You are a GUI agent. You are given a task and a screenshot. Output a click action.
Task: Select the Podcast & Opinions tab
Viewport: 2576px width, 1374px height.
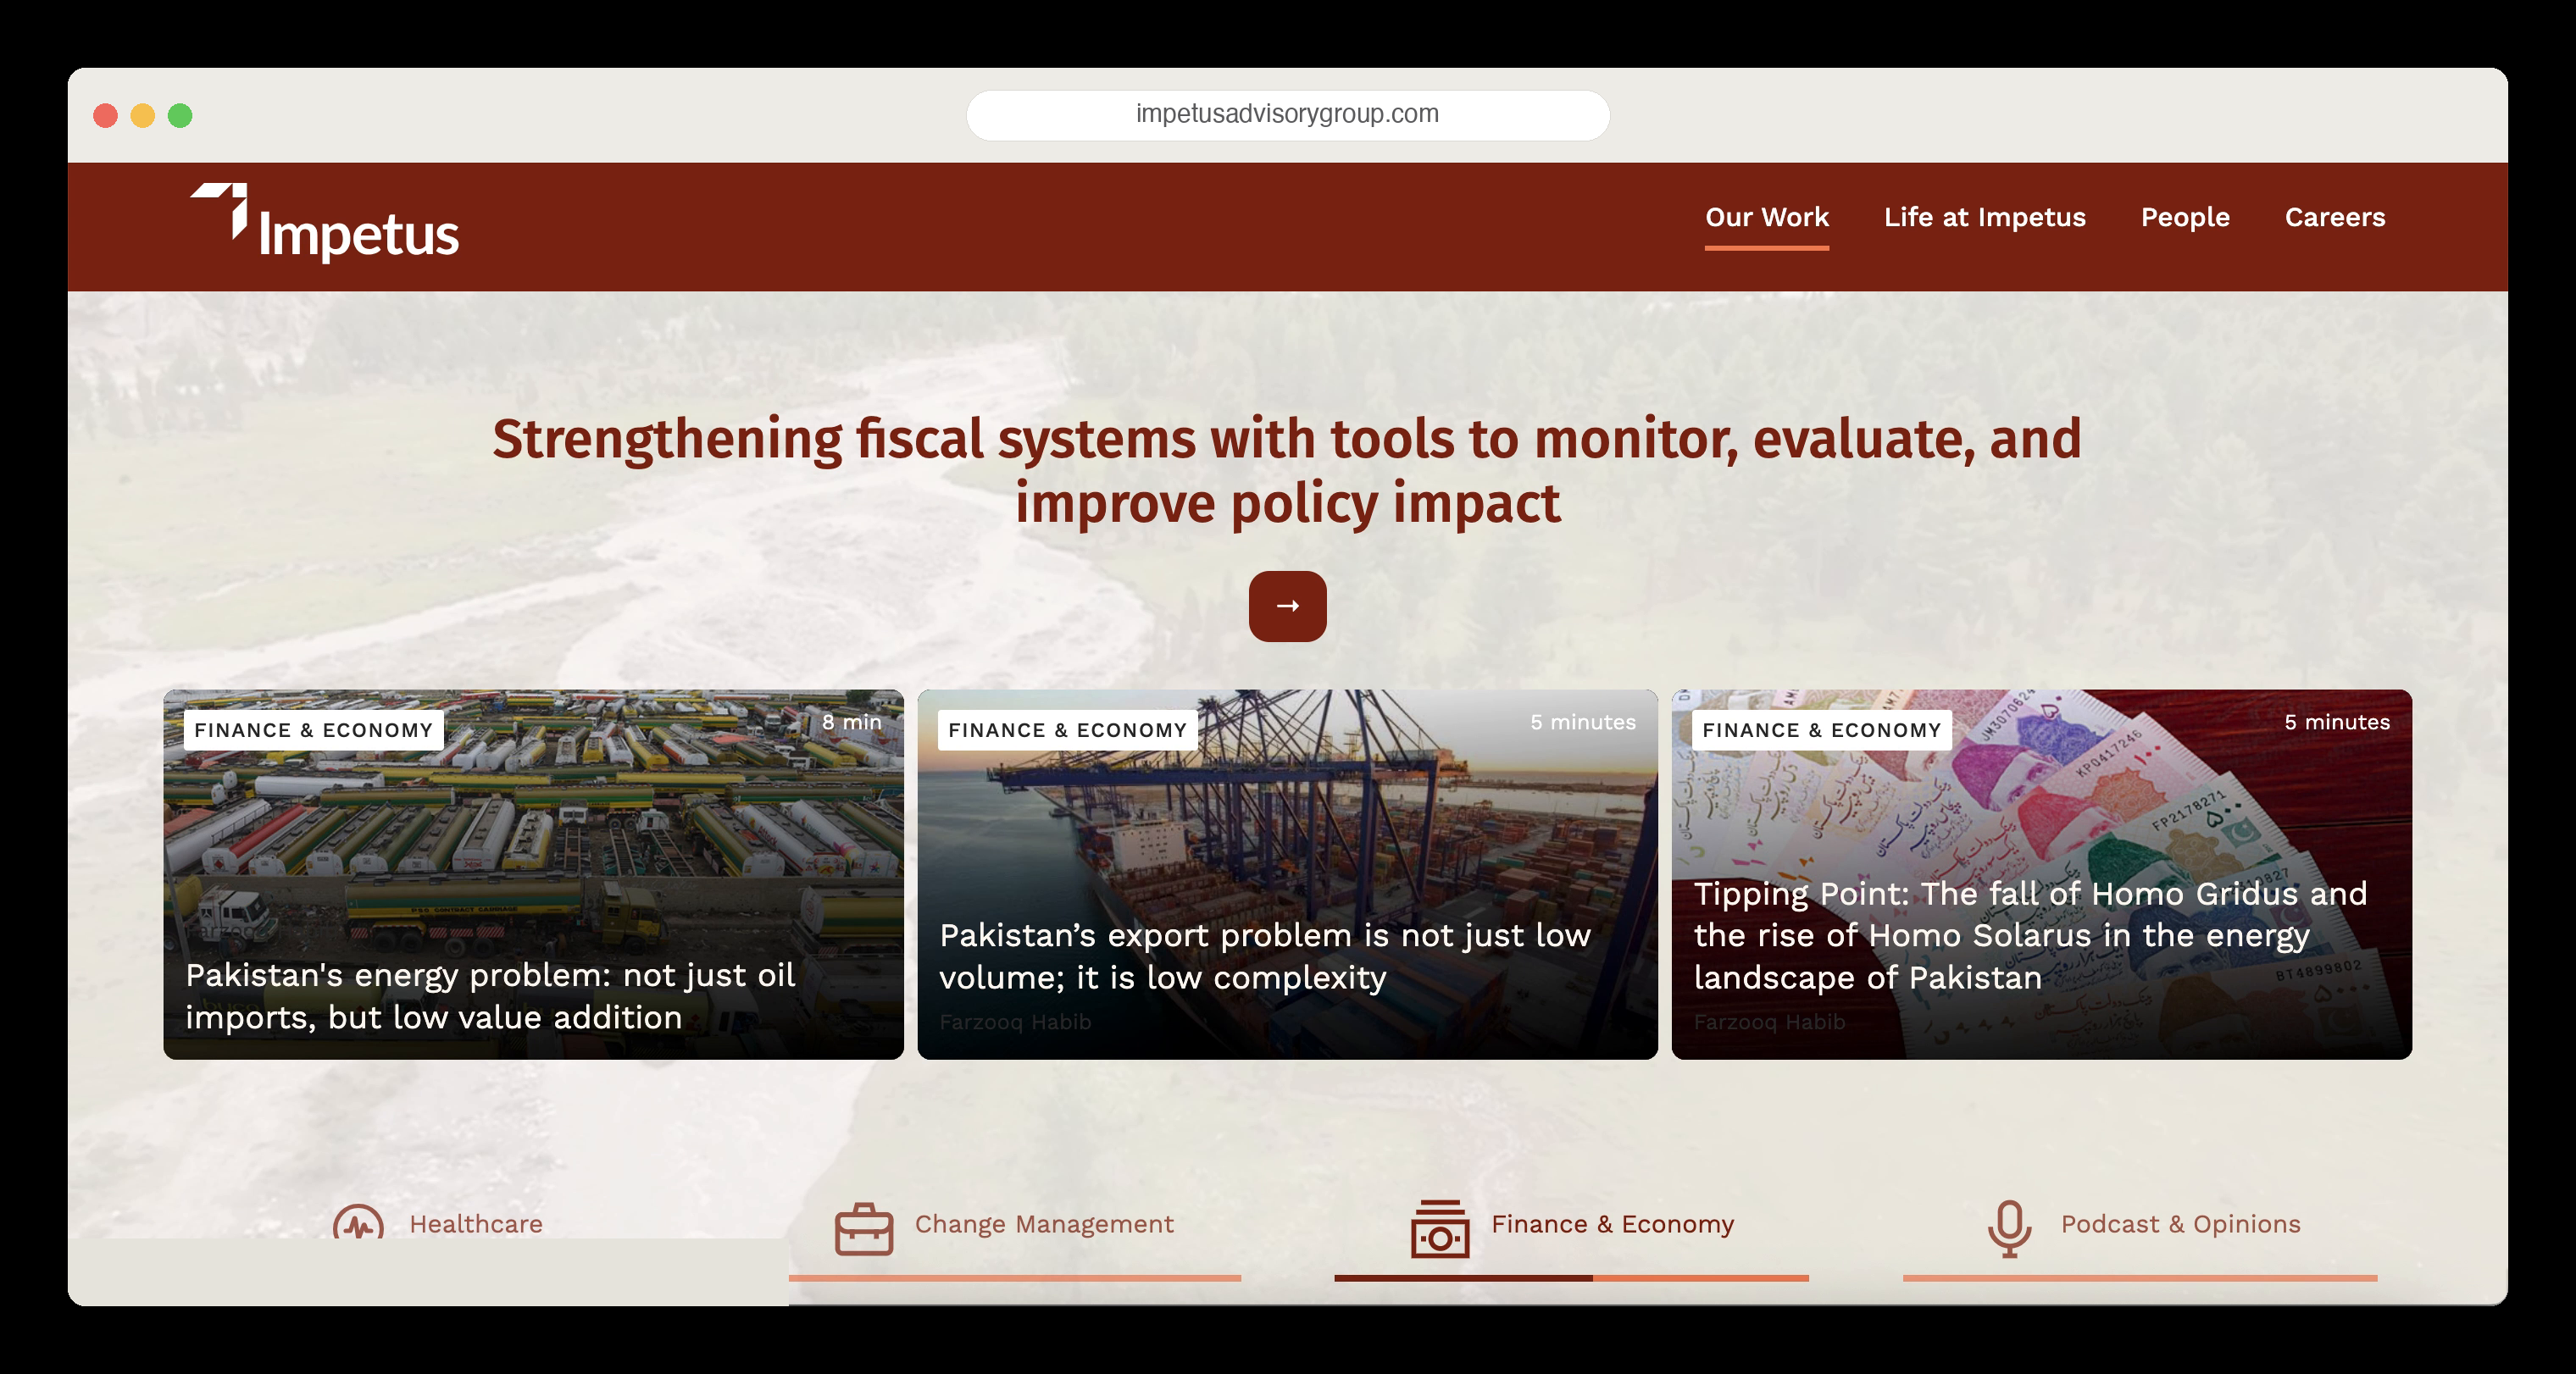2180,1224
